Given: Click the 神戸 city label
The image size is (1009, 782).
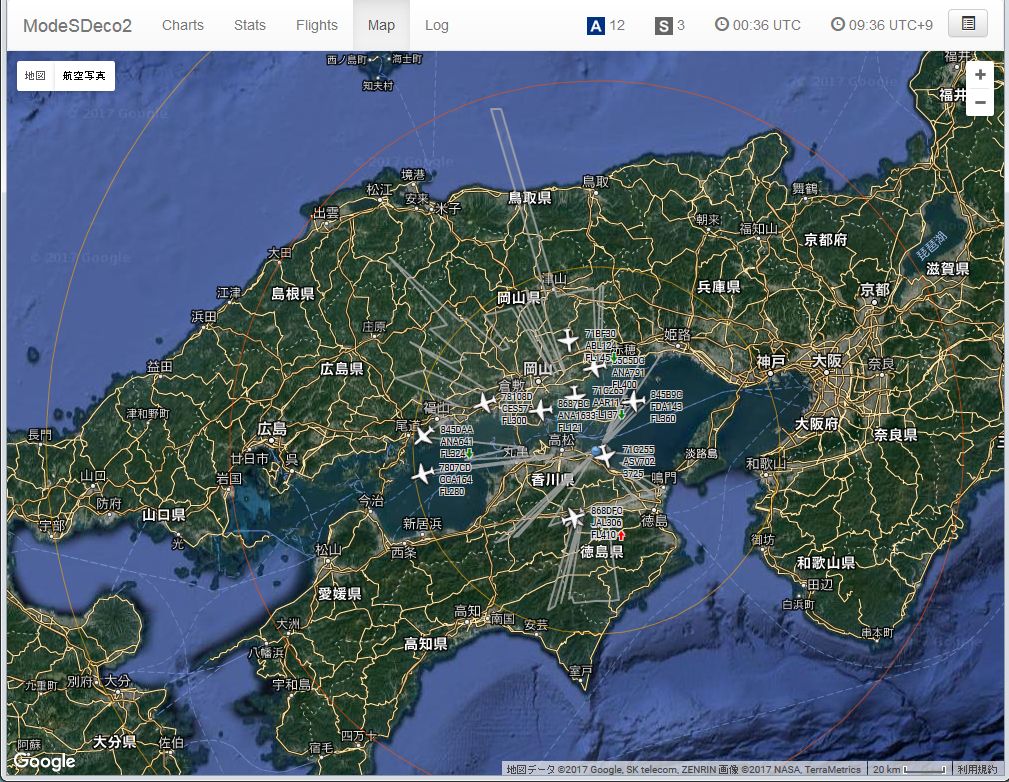Looking at the screenshot, I should (x=770, y=362).
